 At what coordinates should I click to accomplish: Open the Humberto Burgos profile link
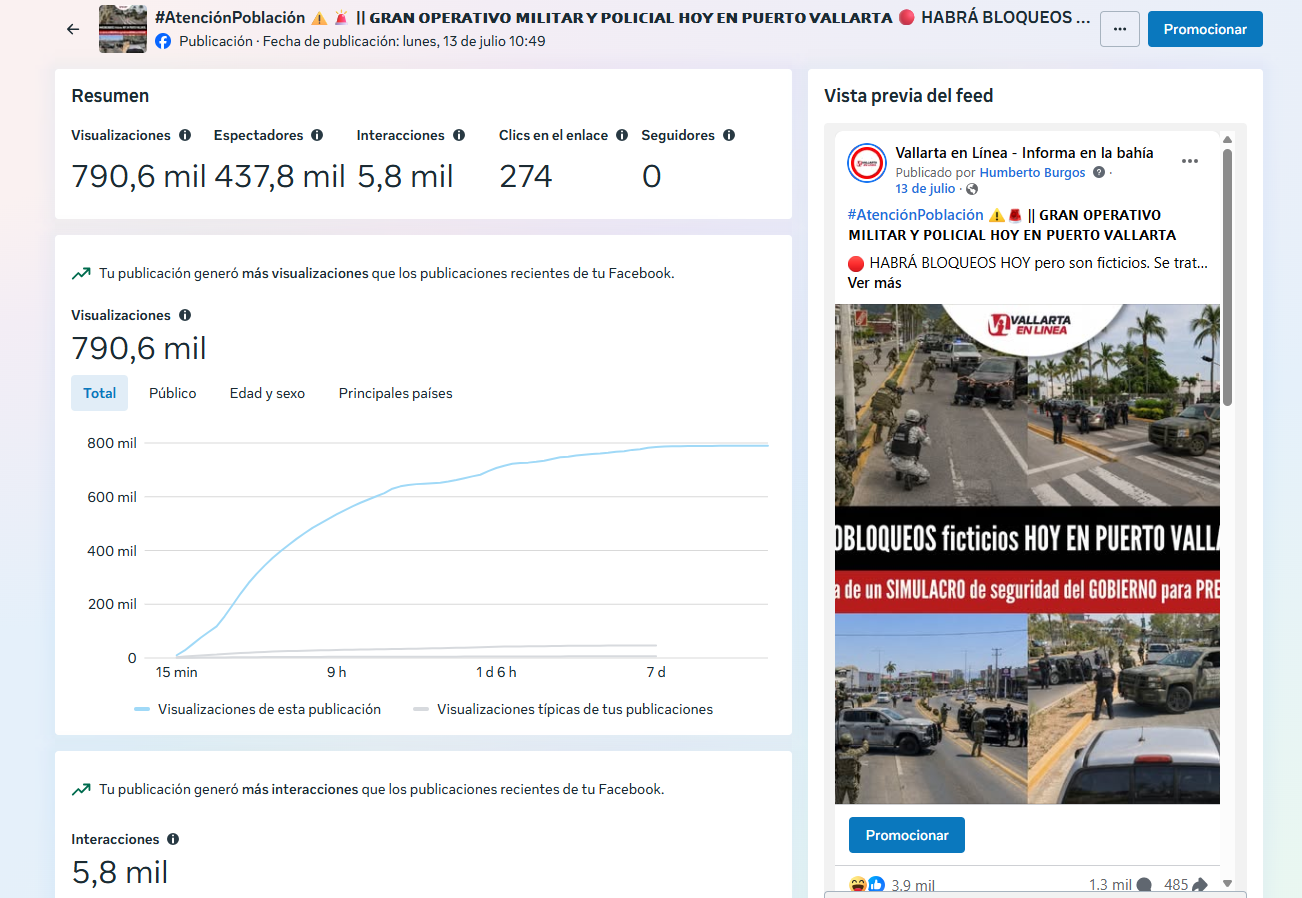click(x=1032, y=172)
